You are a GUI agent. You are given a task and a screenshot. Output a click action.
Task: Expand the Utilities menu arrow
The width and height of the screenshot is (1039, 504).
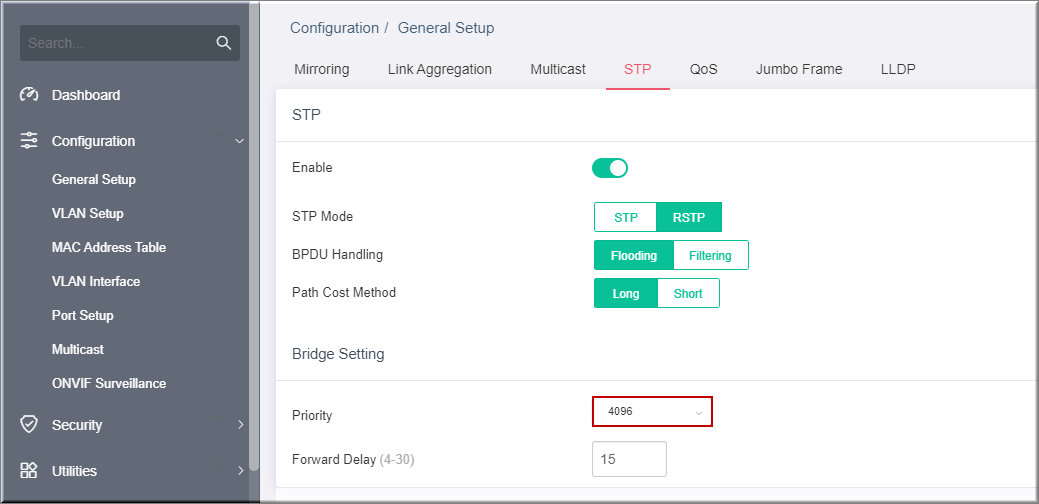pyautogui.click(x=241, y=471)
